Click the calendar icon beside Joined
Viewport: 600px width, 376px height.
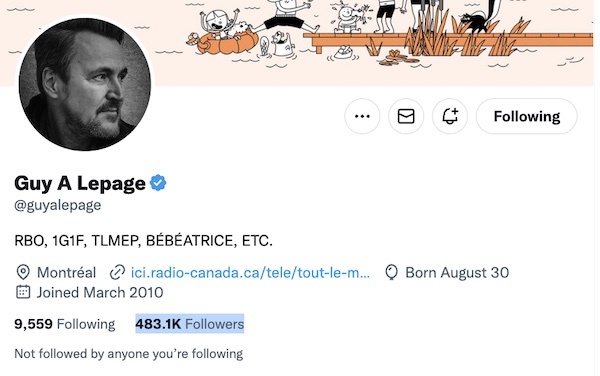pyautogui.click(x=23, y=292)
